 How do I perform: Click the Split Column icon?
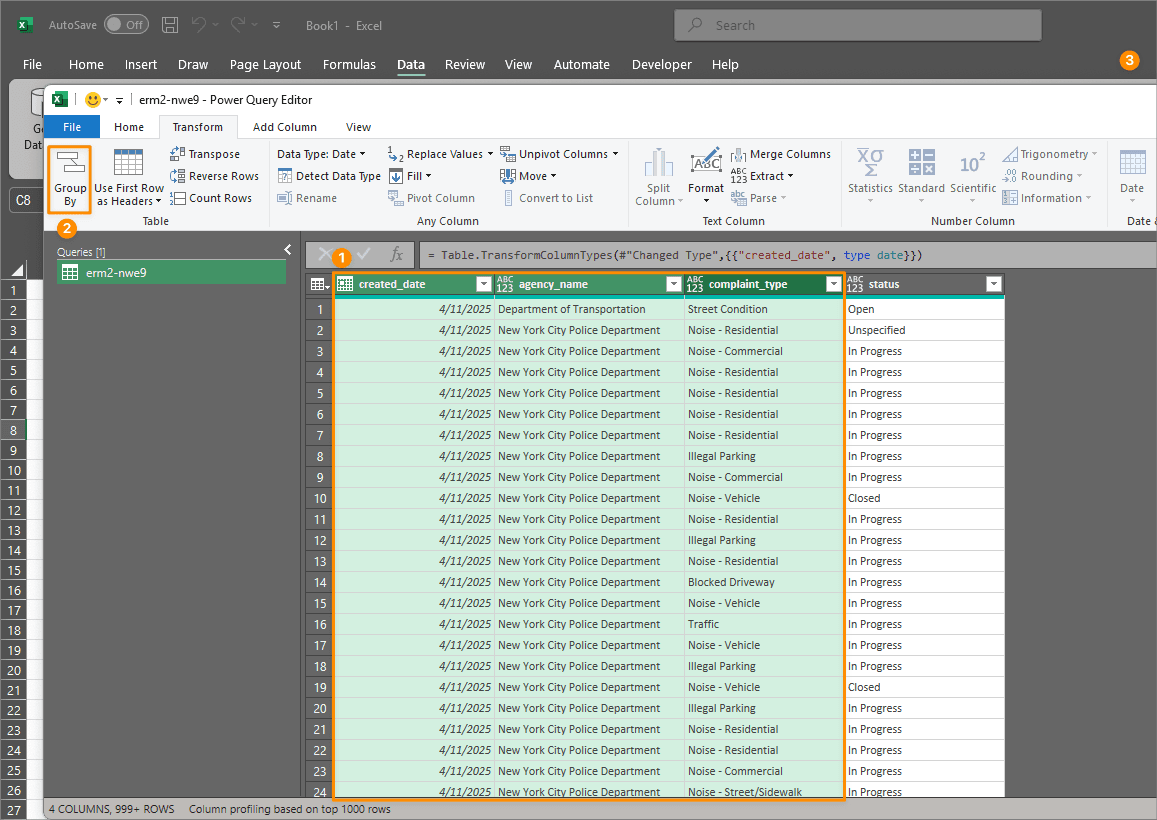pos(658,163)
